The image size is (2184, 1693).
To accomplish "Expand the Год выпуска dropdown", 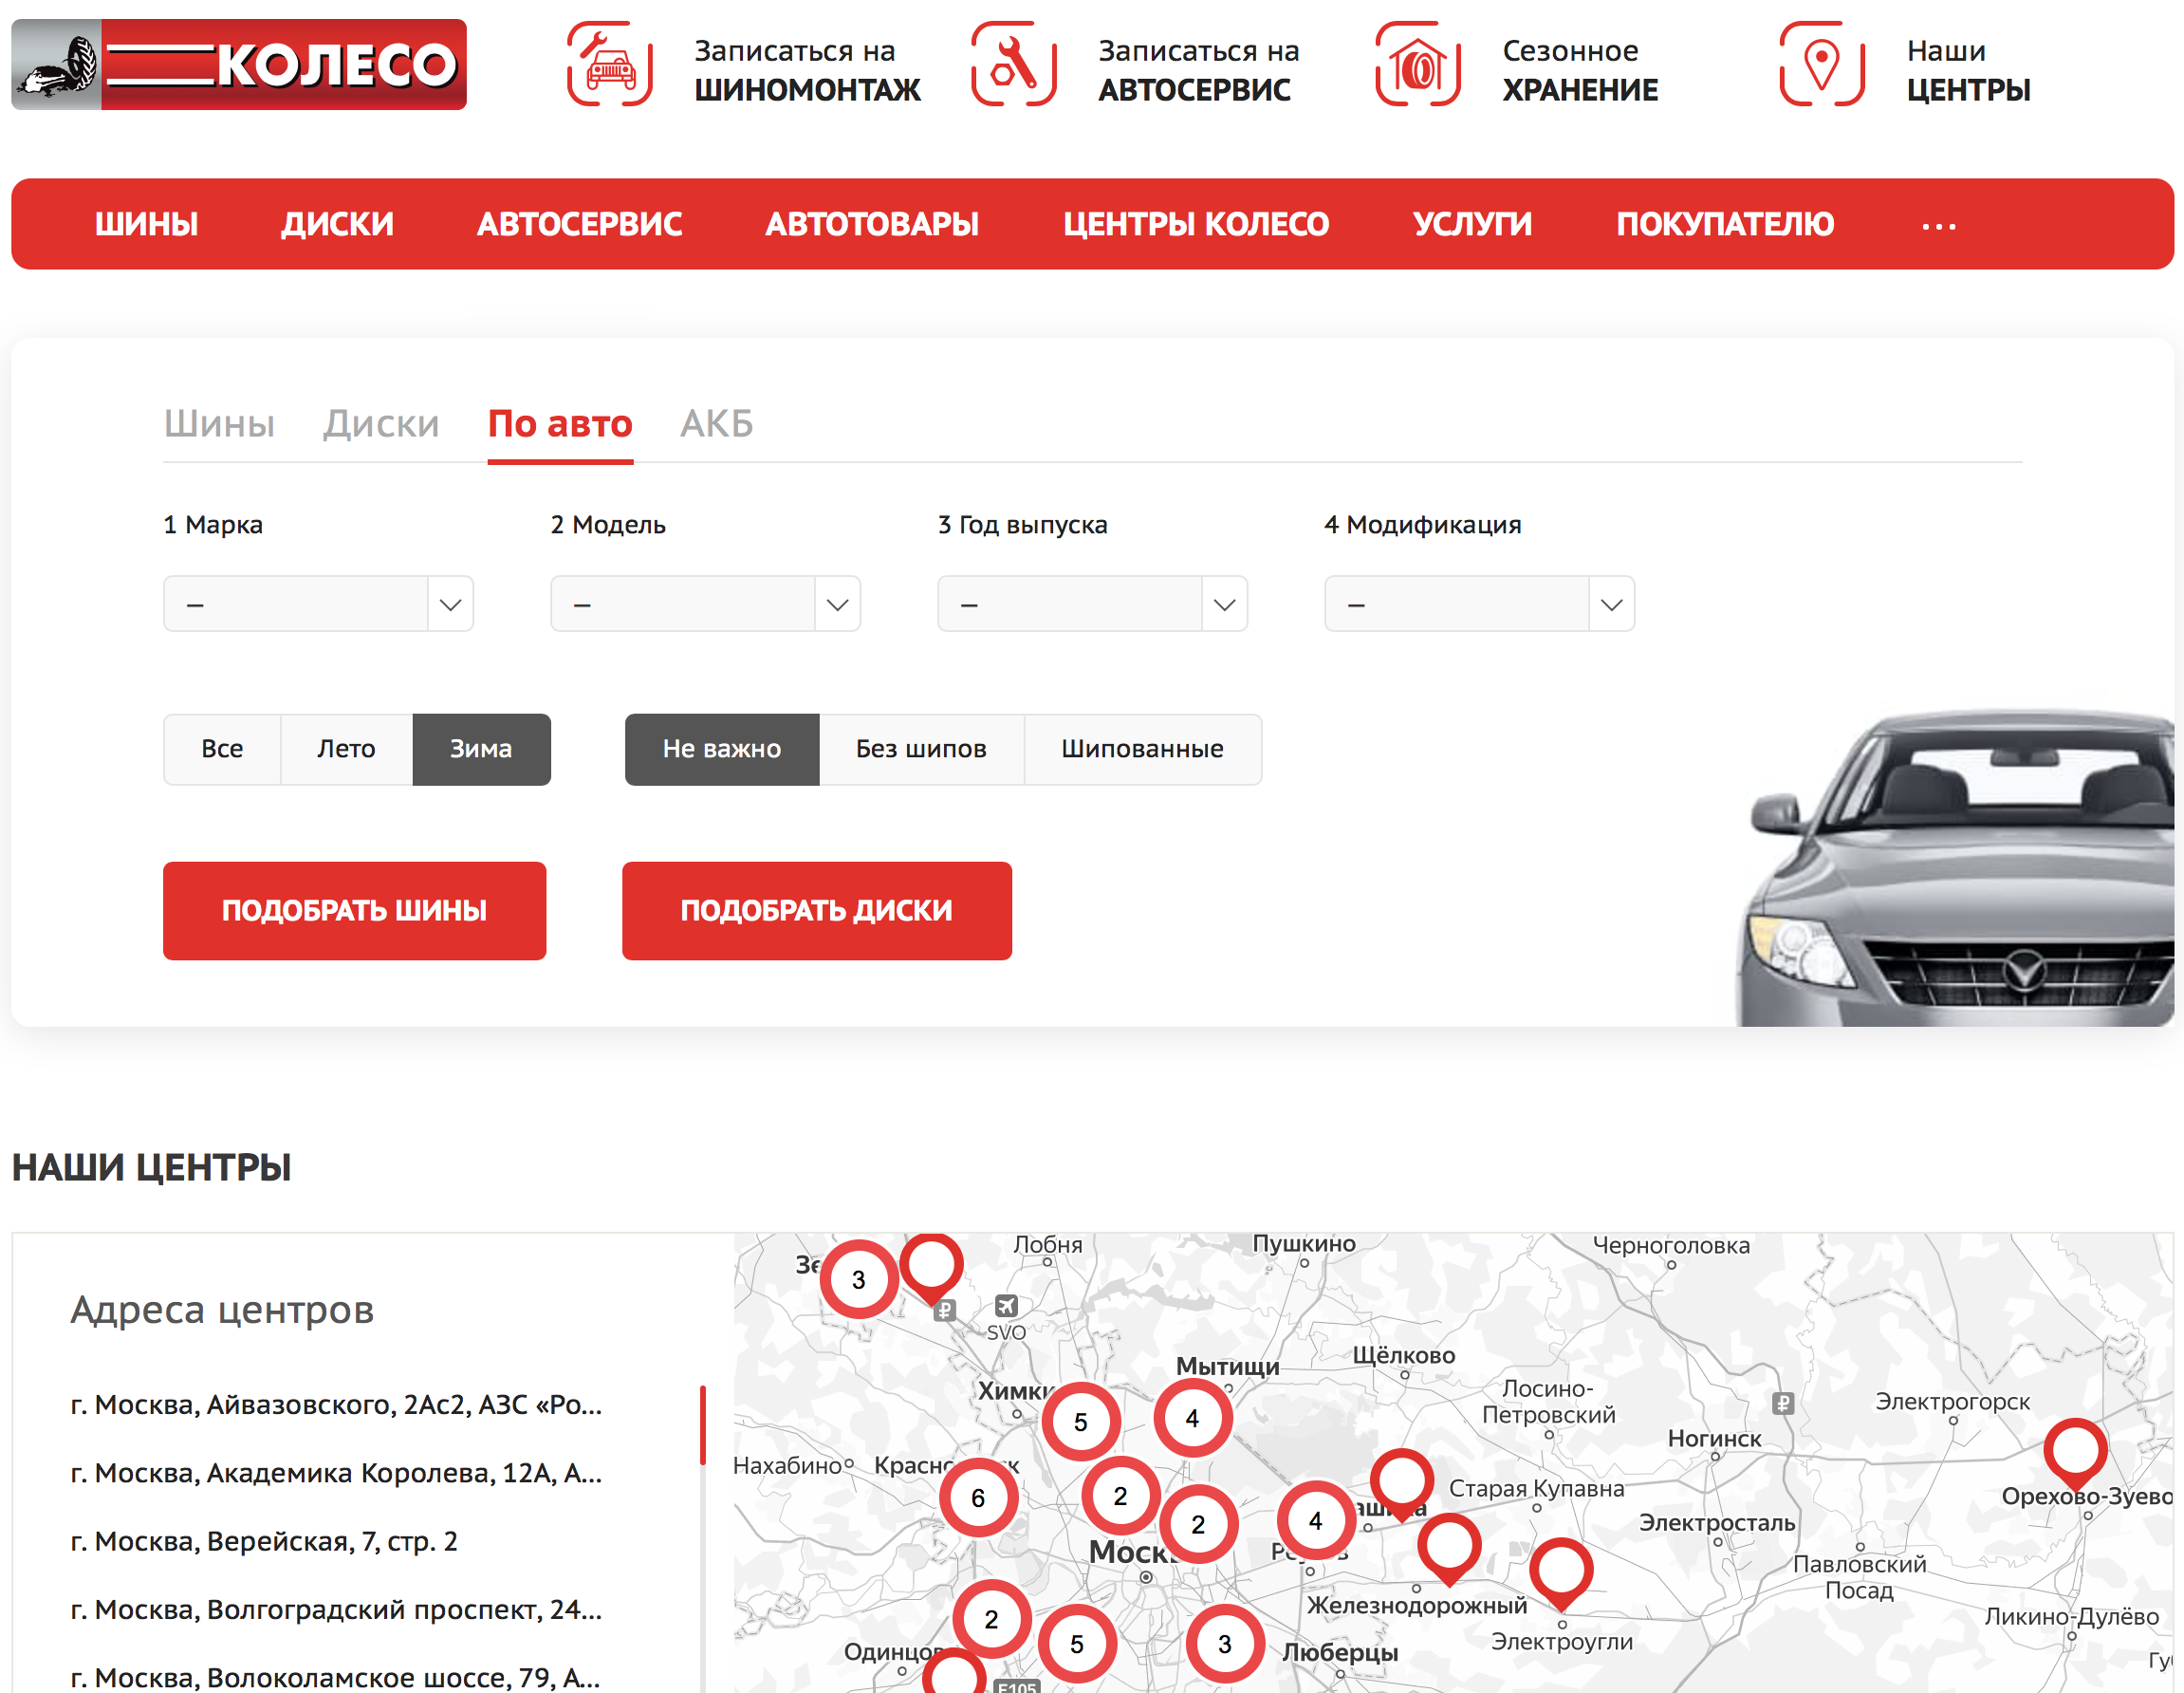I will [x=1092, y=604].
